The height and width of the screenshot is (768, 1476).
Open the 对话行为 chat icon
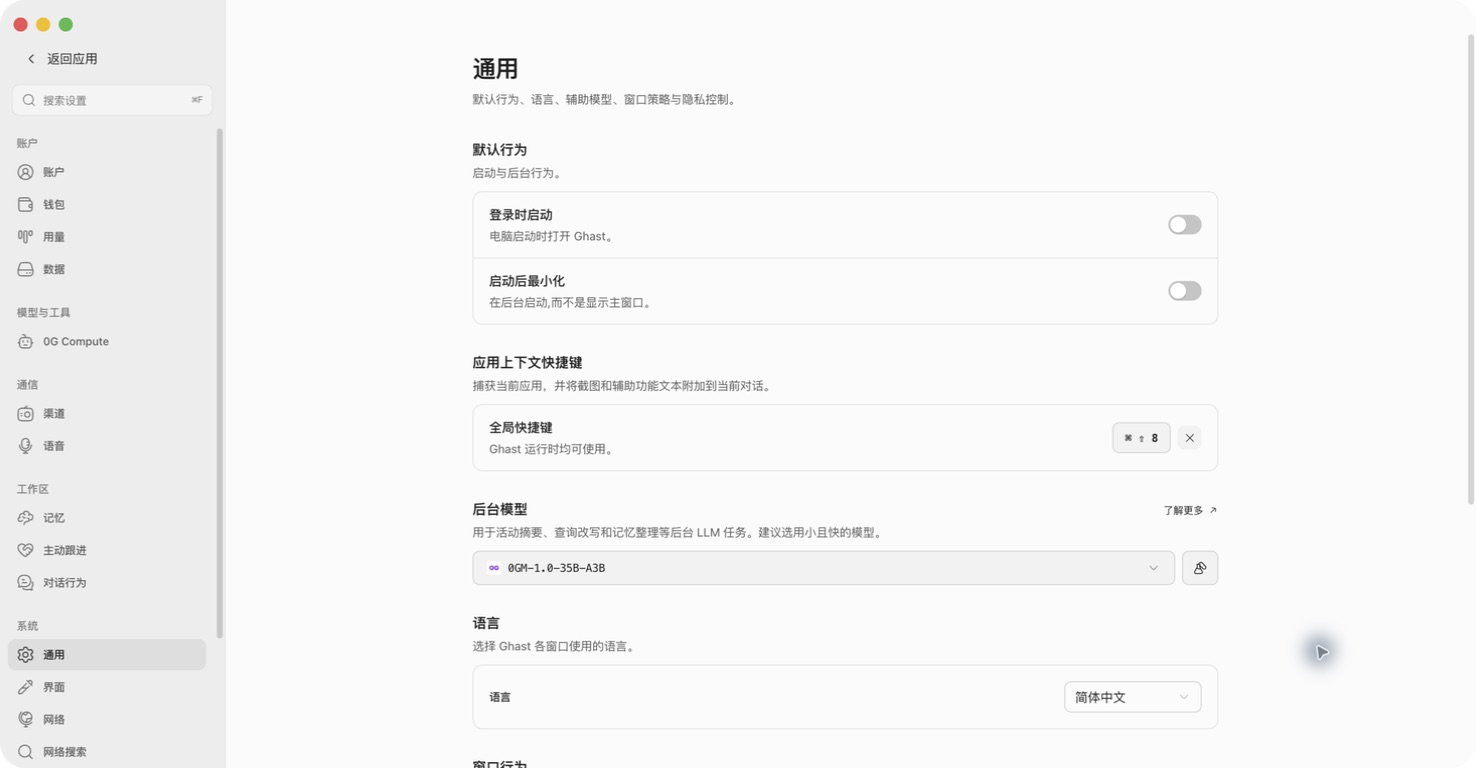pos(26,582)
